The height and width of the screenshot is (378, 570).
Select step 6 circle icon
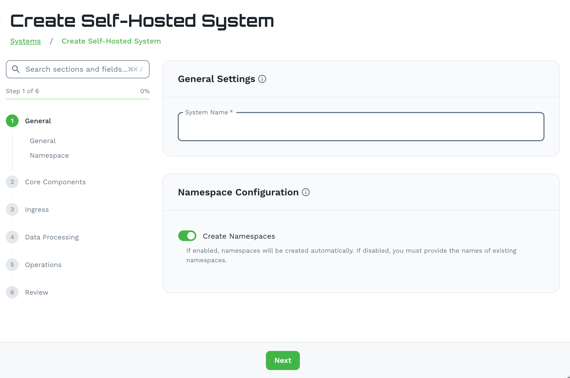click(12, 292)
